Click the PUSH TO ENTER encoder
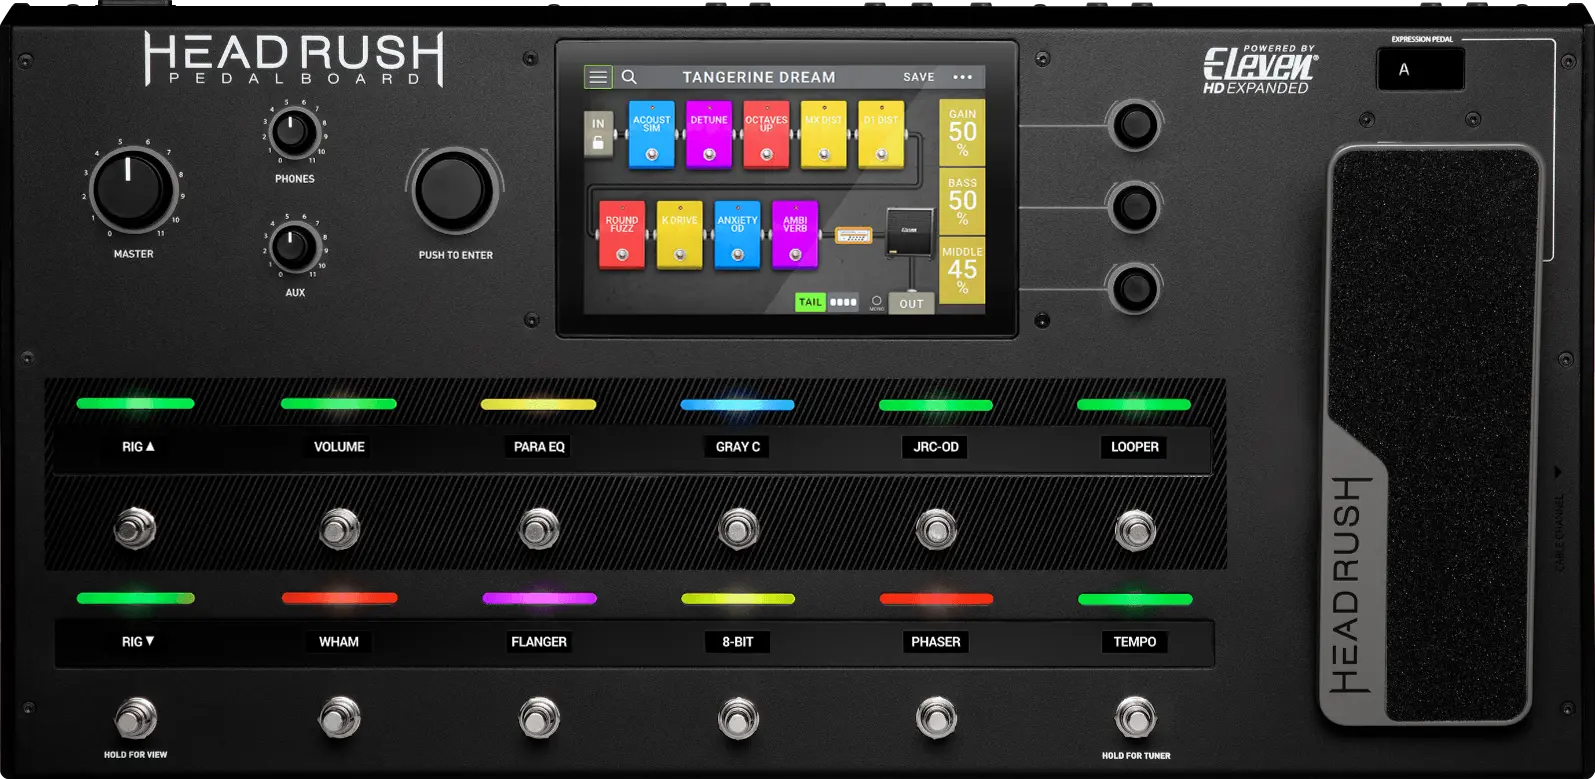 (x=455, y=191)
